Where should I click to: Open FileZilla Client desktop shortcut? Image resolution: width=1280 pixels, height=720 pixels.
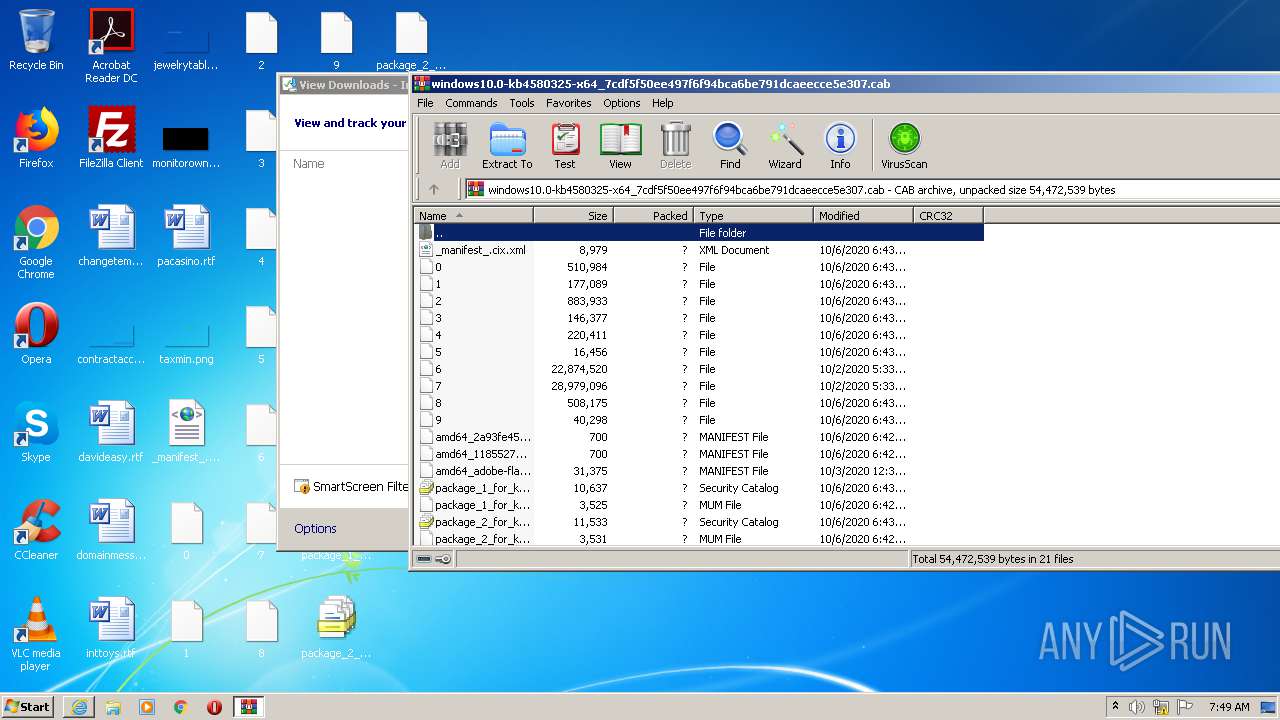click(x=111, y=138)
